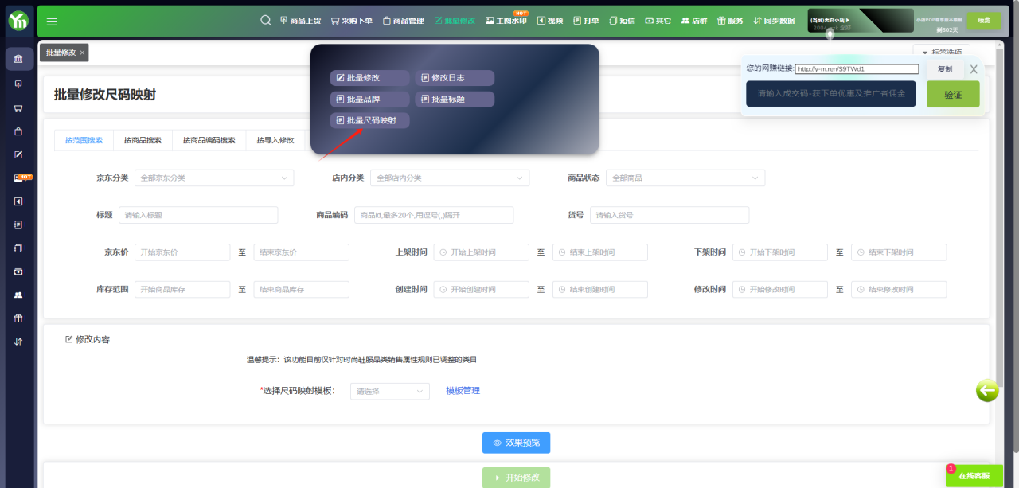Close the link popup with X icon
Image resolution: width=1019 pixels, height=488 pixels.
[973, 69]
